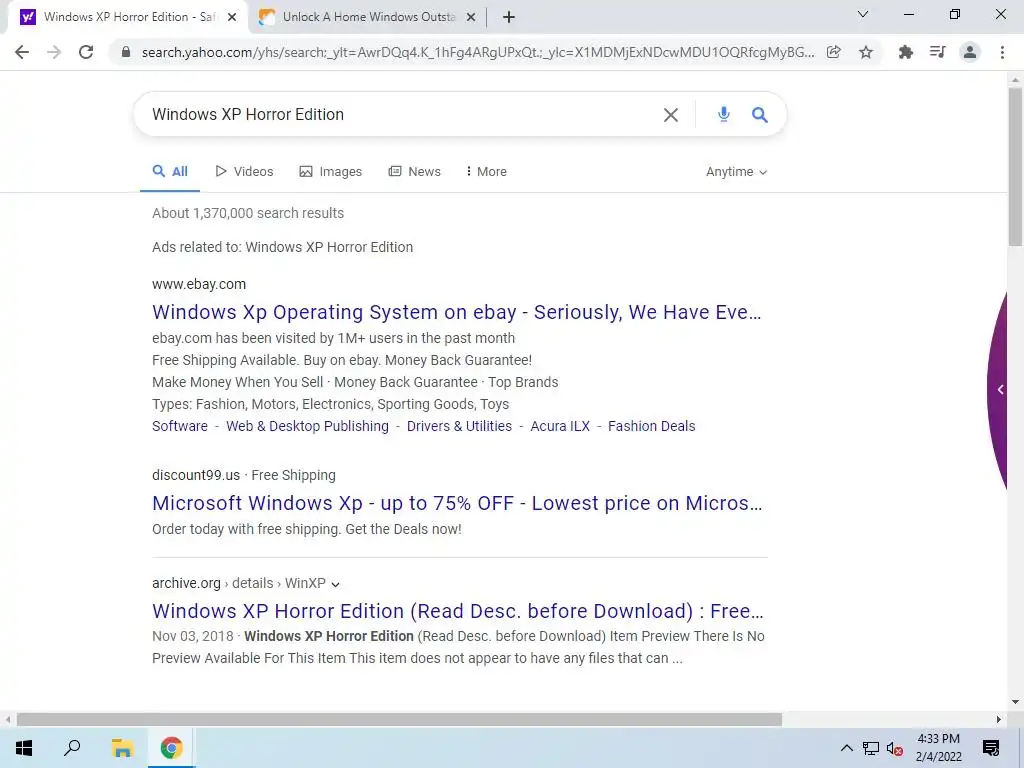Open the media control icon in toolbar
Image resolution: width=1024 pixels, height=768 pixels.
938,52
